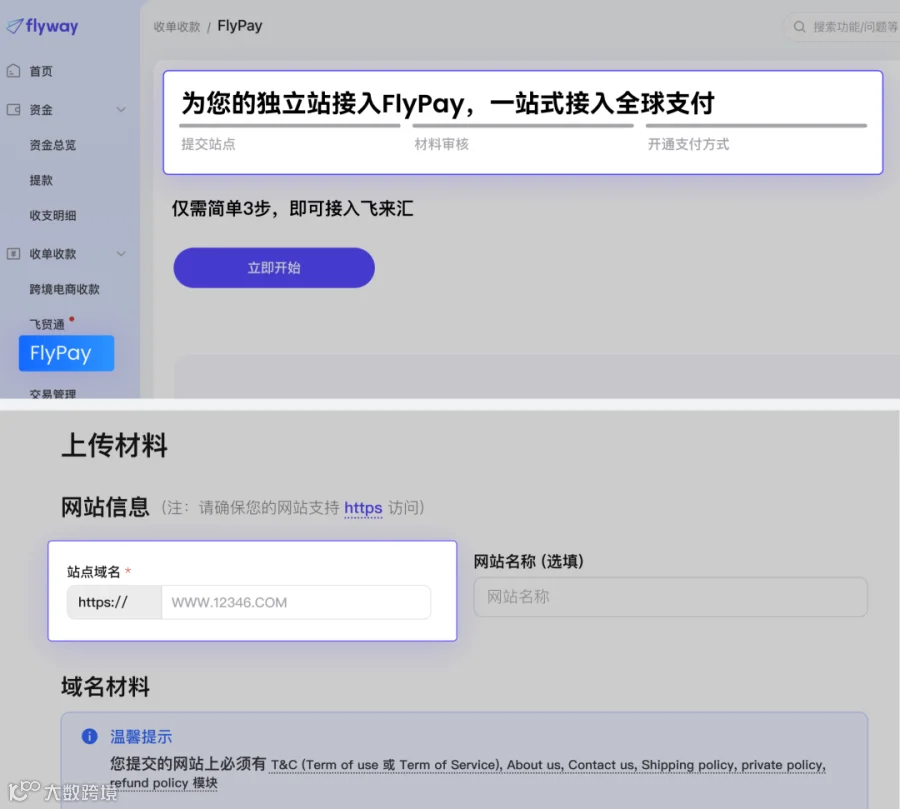
Task: Open 收支明细 in the sidebar
Action: tap(53, 215)
